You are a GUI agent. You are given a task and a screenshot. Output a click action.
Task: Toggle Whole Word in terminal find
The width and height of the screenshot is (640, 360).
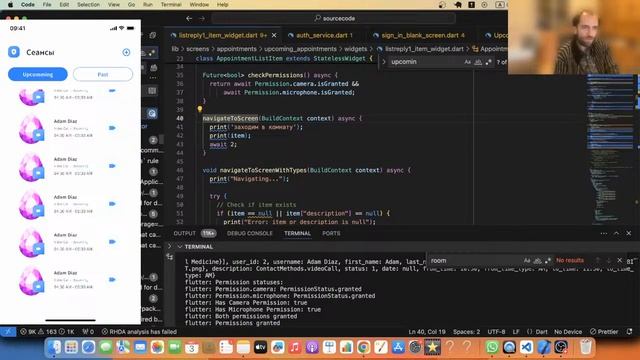(538, 260)
